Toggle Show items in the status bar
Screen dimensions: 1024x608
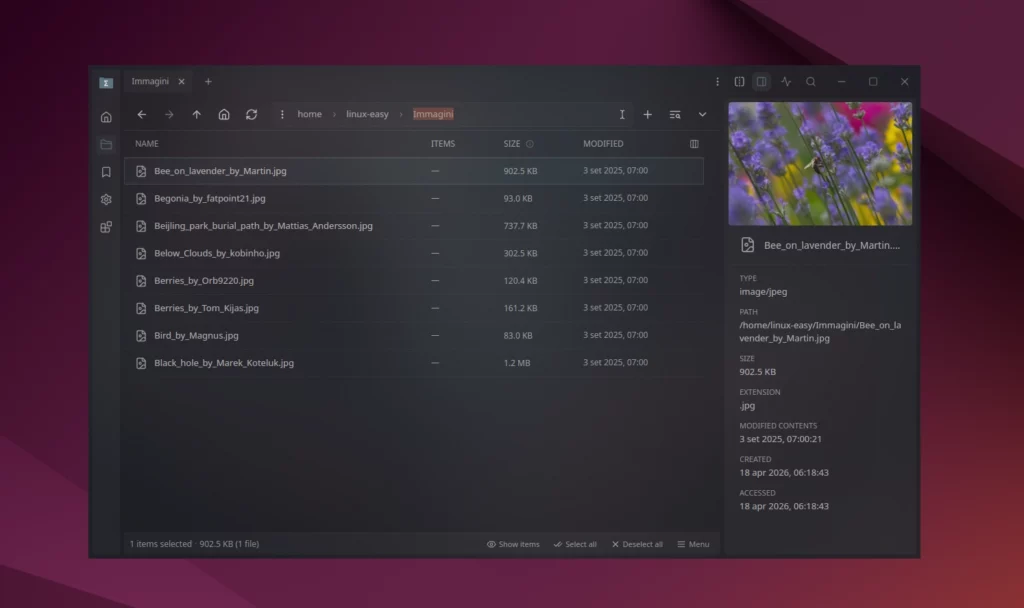513,544
